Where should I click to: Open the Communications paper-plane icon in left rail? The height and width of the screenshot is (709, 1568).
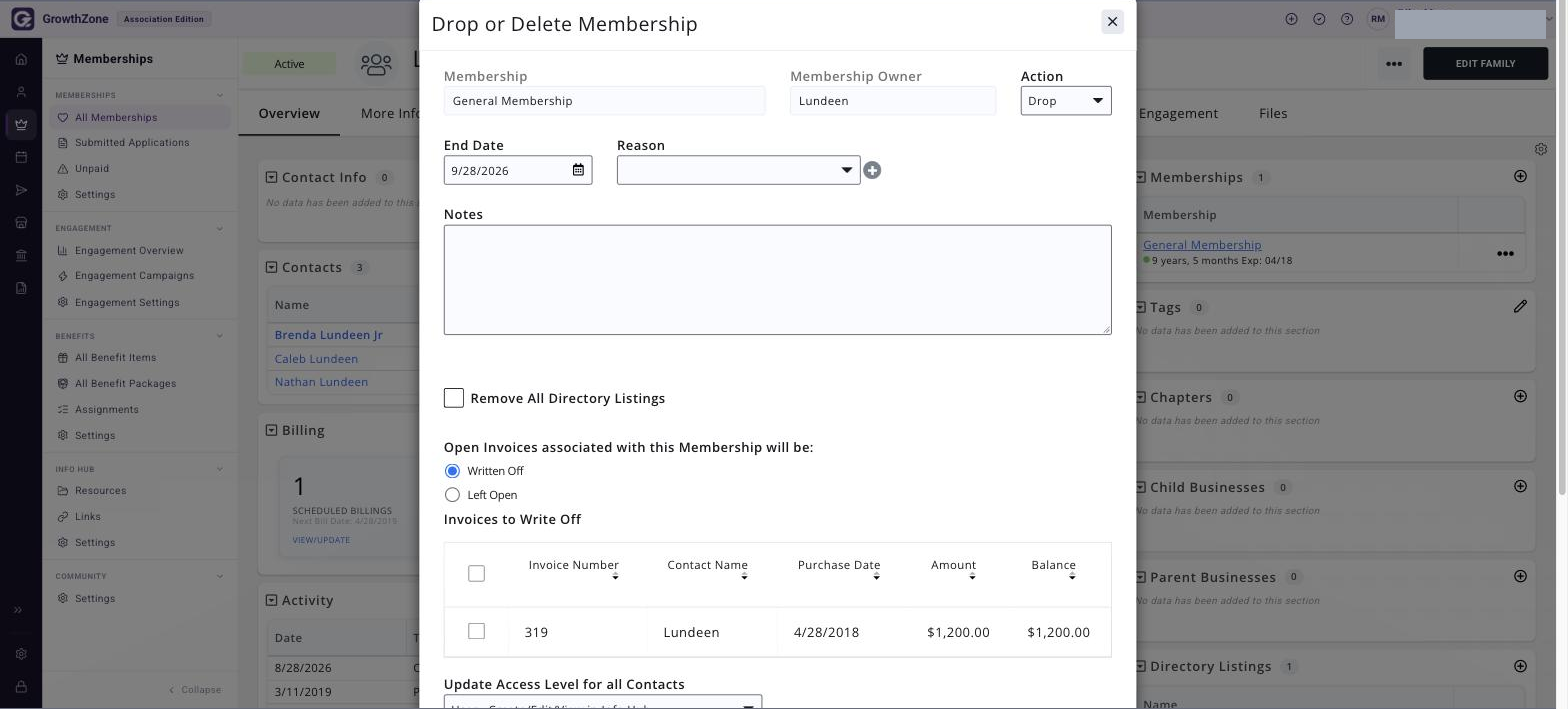21,190
